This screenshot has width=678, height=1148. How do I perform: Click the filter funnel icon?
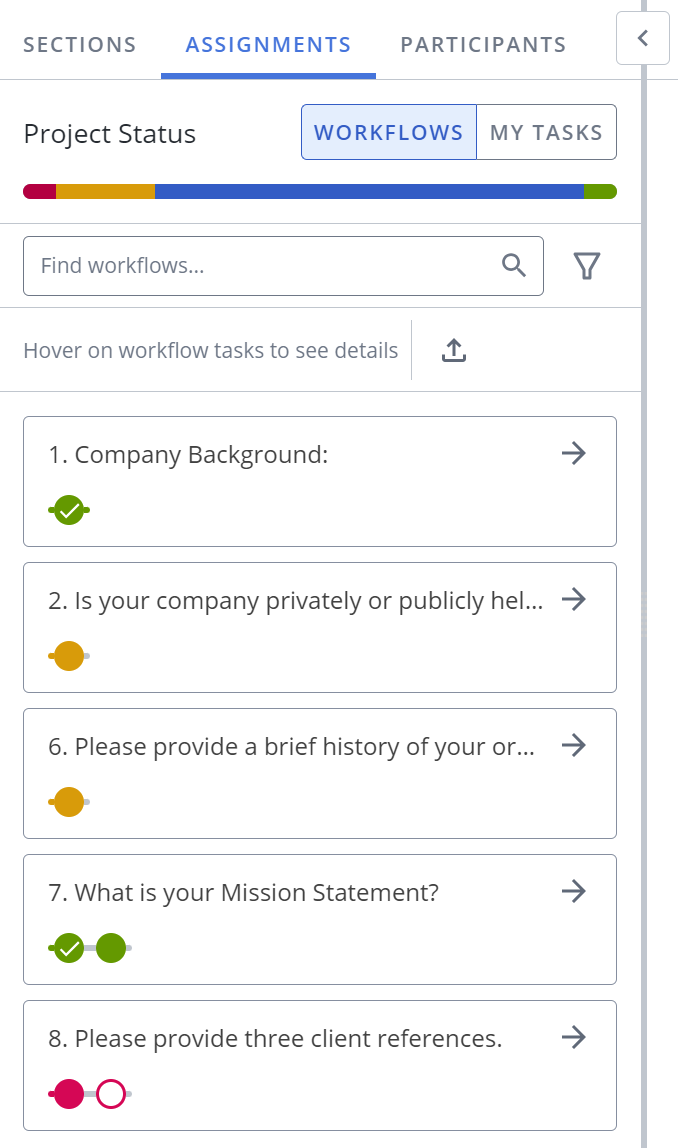tap(586, 266)
